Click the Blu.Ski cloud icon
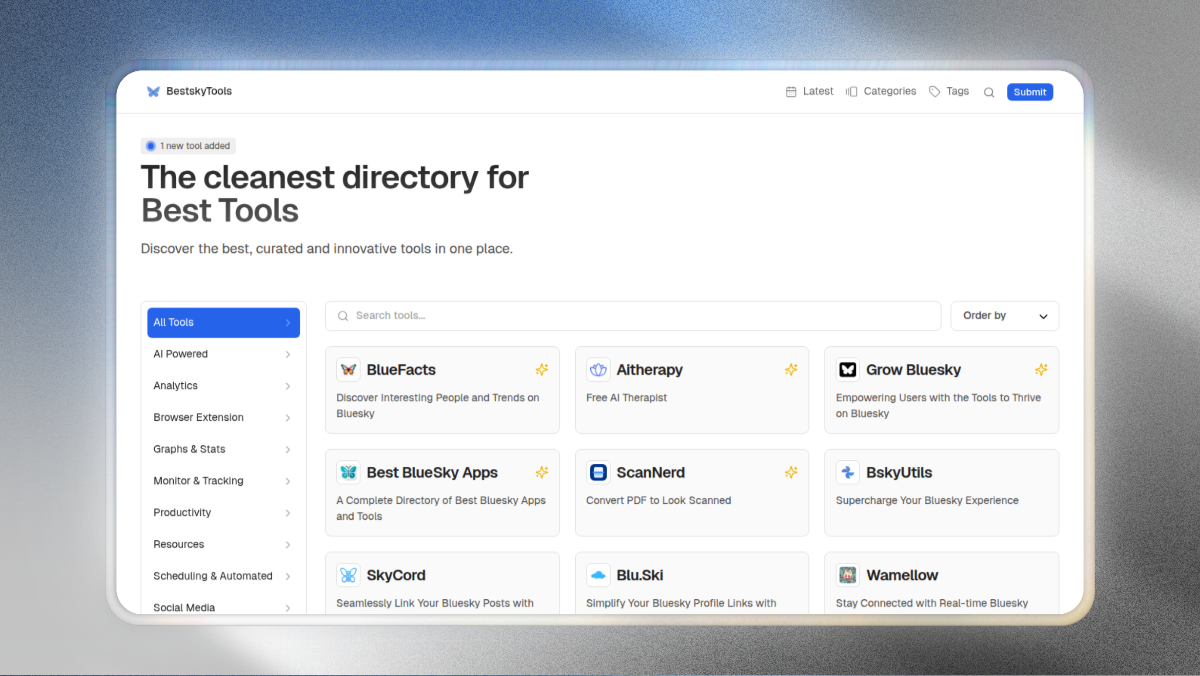This screenshot has height=676, width=1200. tap(598, 575)
